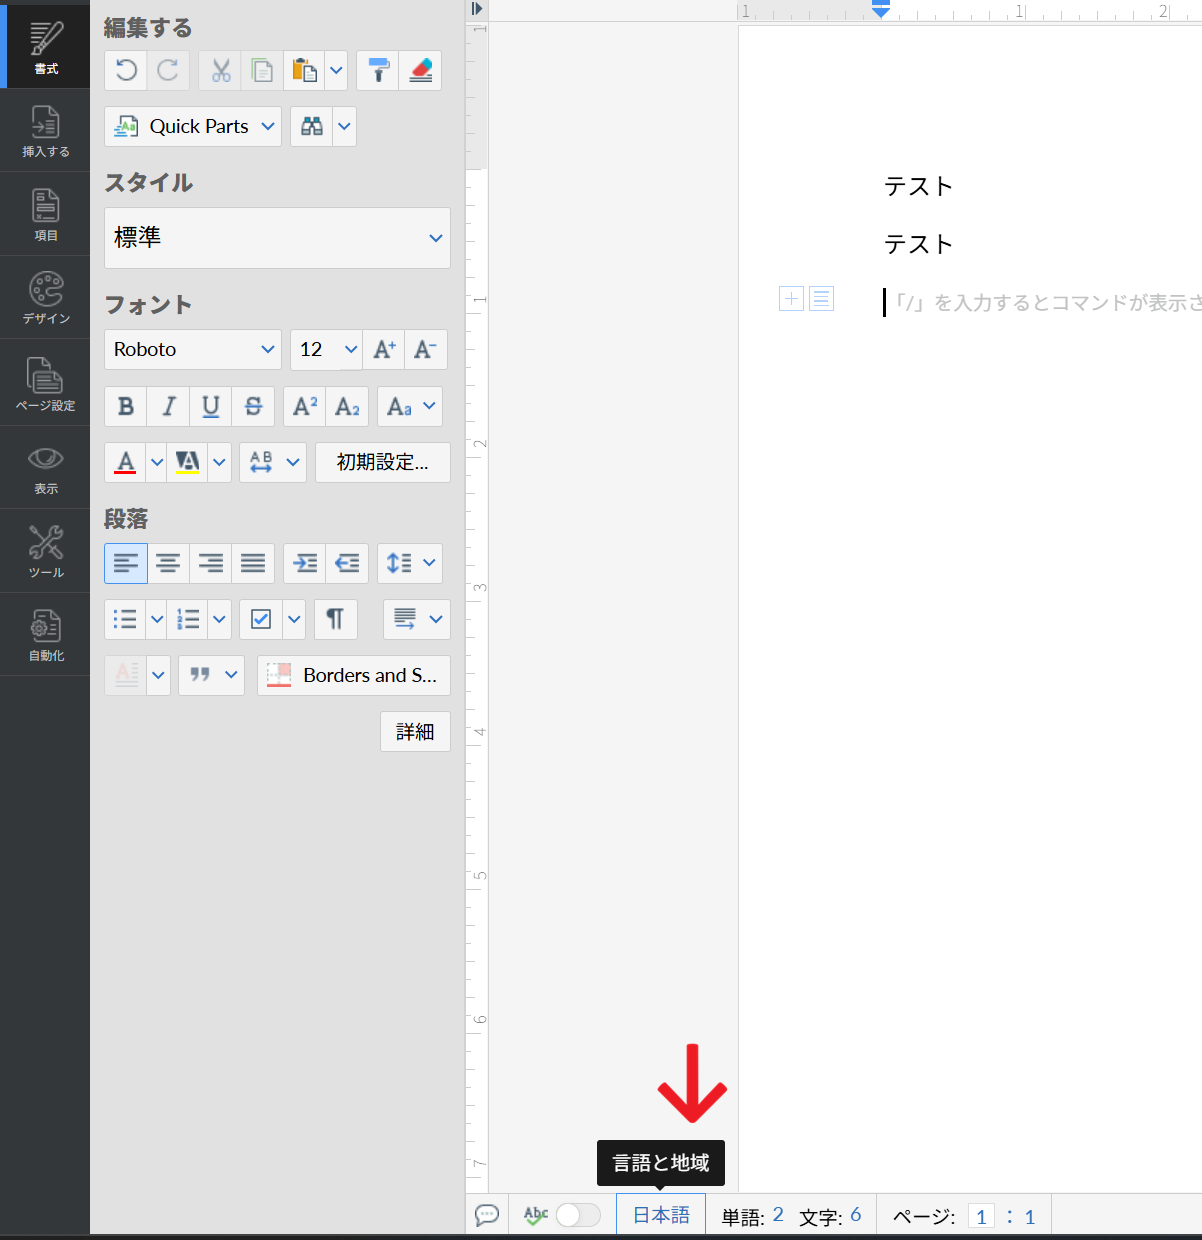Expand the Roboto font name dropdown
The height and width of the screenshot is (1240, 1202).
click(193, 349)
